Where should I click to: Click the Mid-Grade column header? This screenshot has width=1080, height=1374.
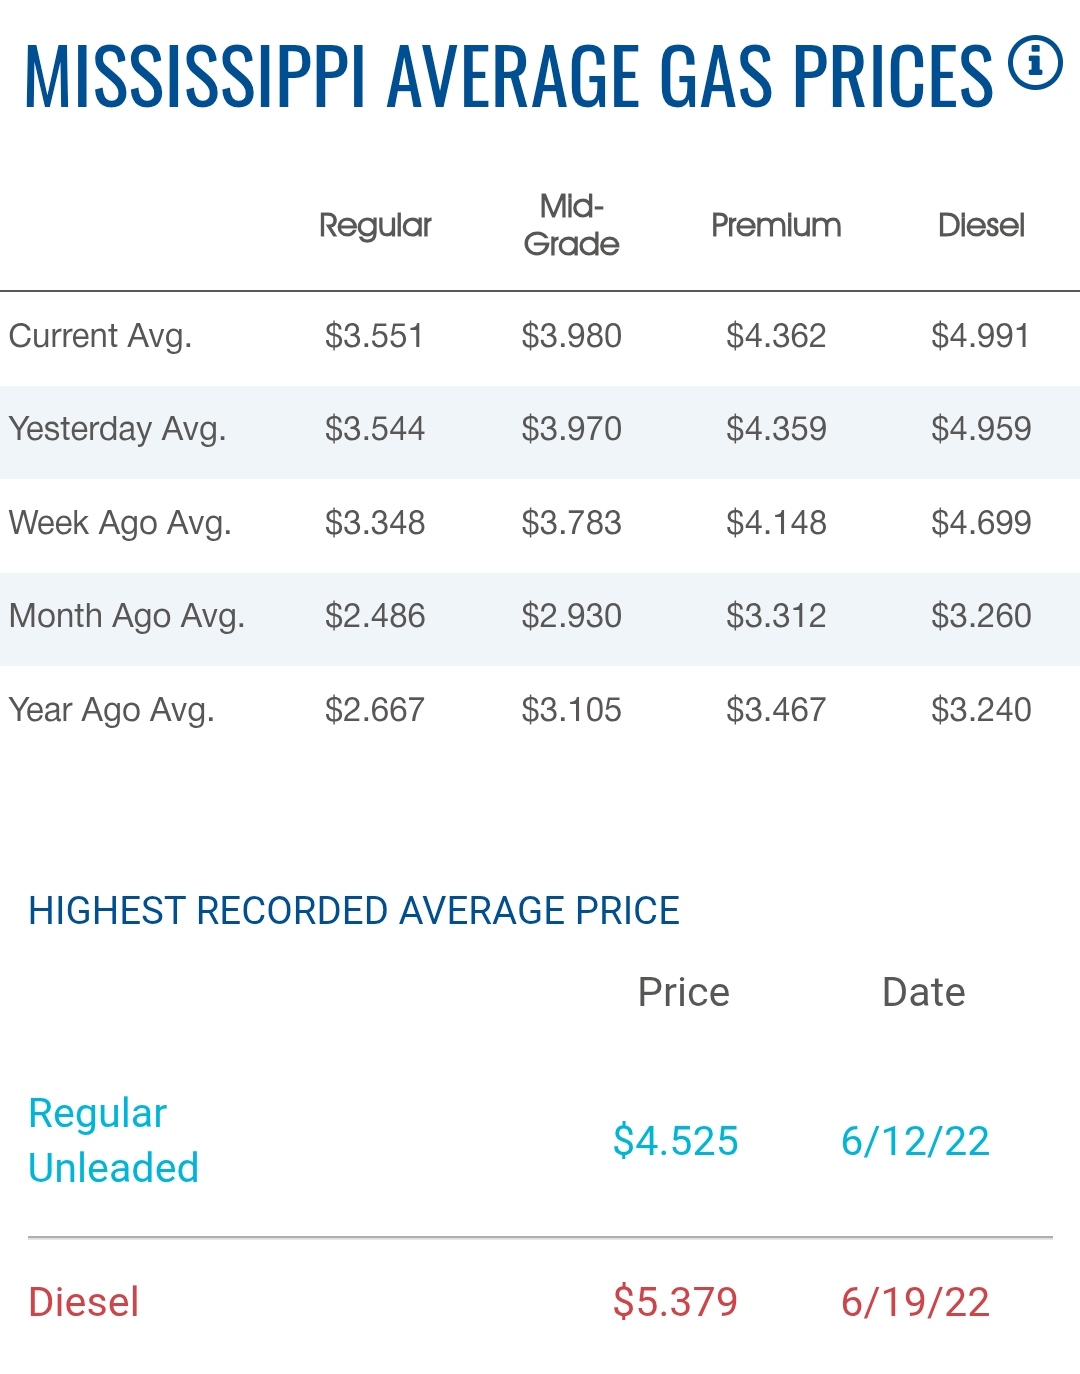pyautogui.click(x=571, y=225)
